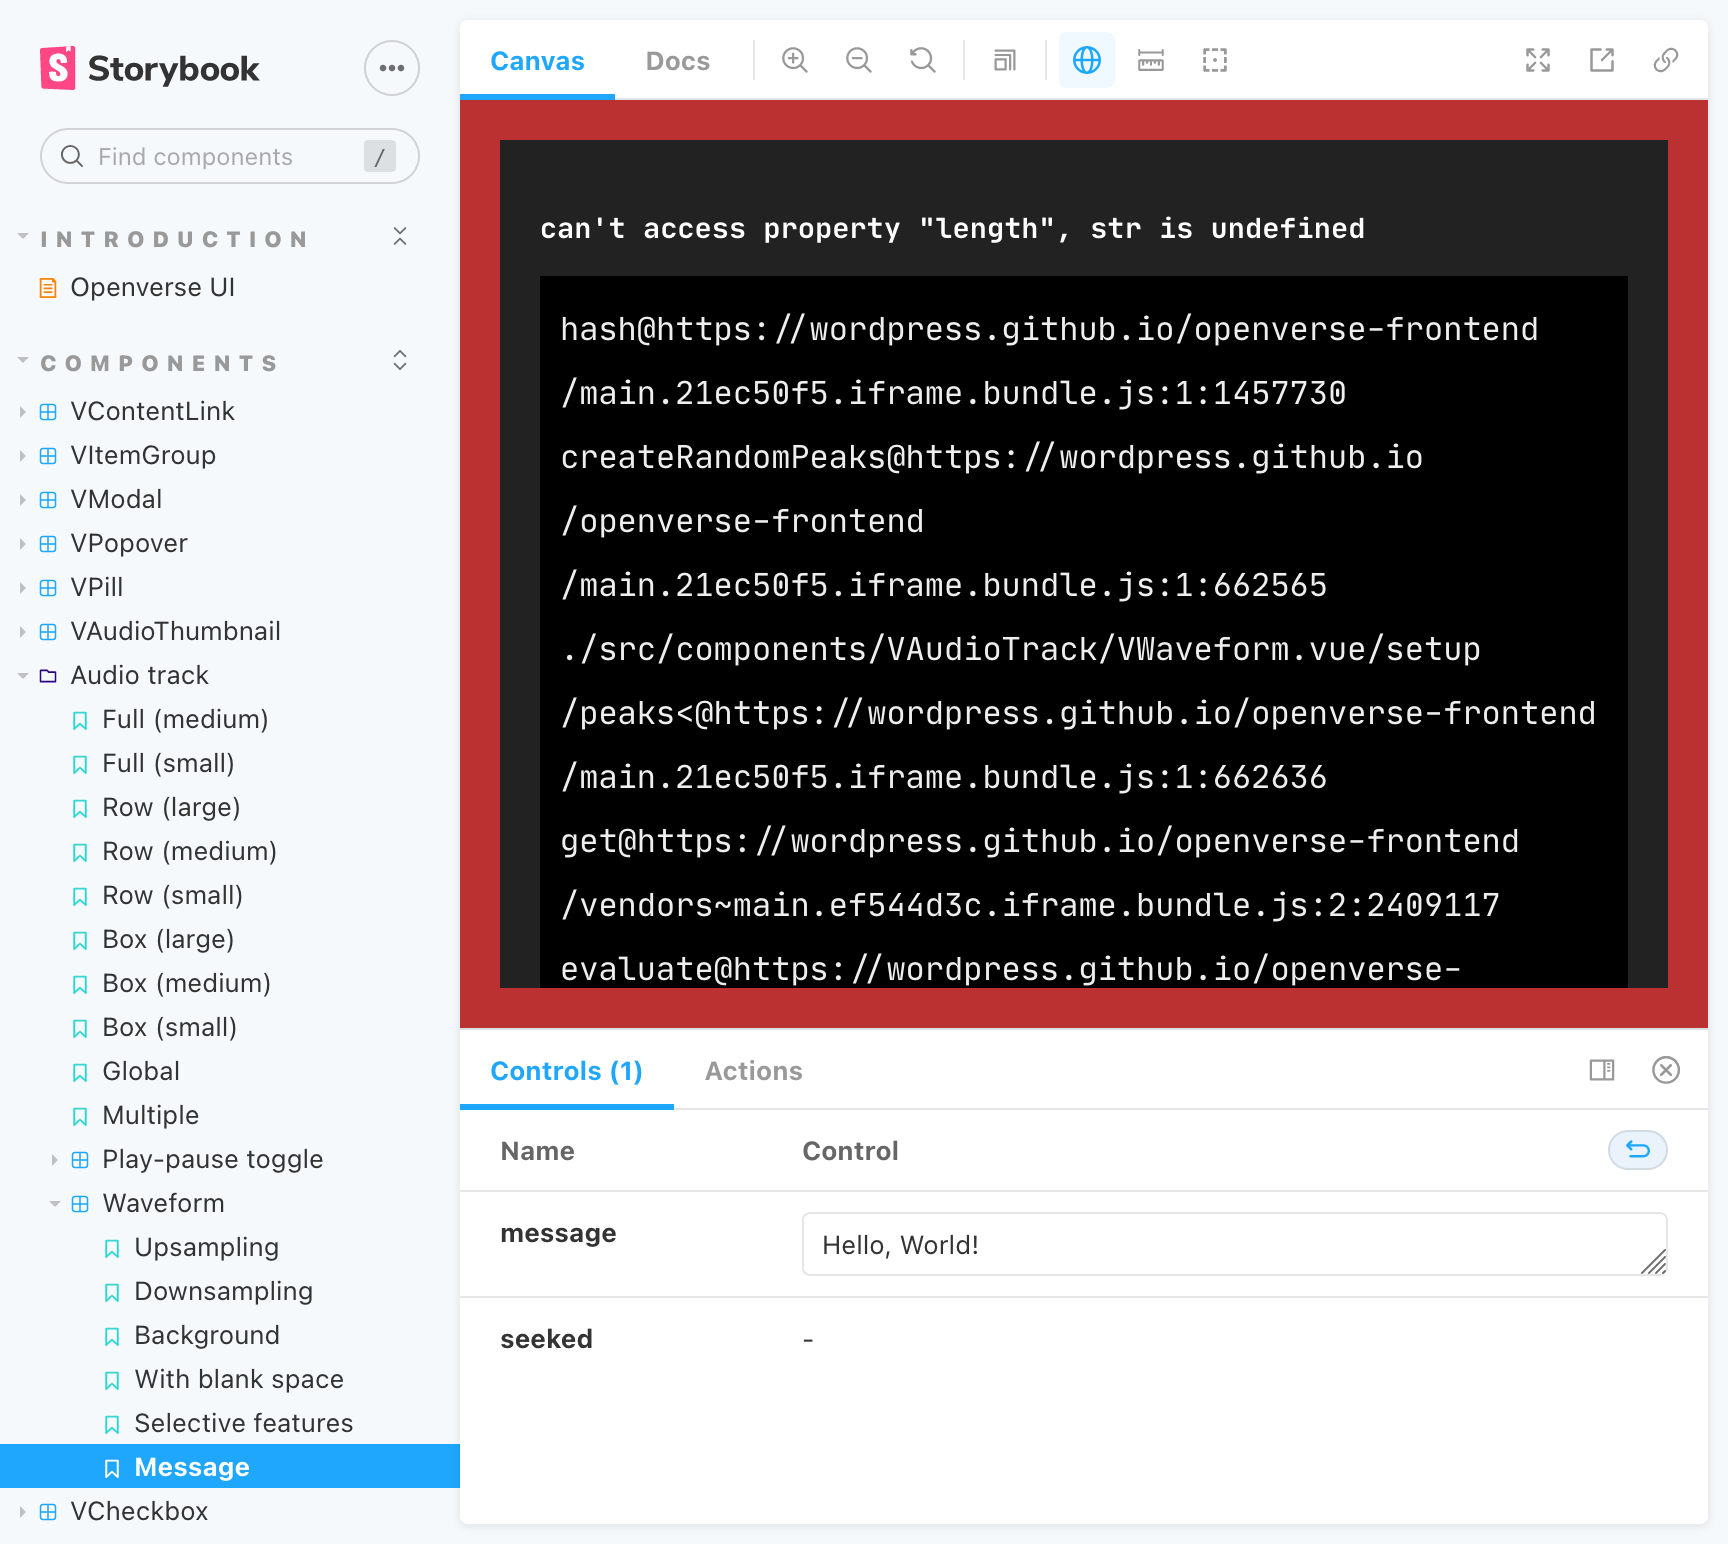Expand the VPill component
The width and height of the screenshot is (1728, 1544).
pos(96,587)
